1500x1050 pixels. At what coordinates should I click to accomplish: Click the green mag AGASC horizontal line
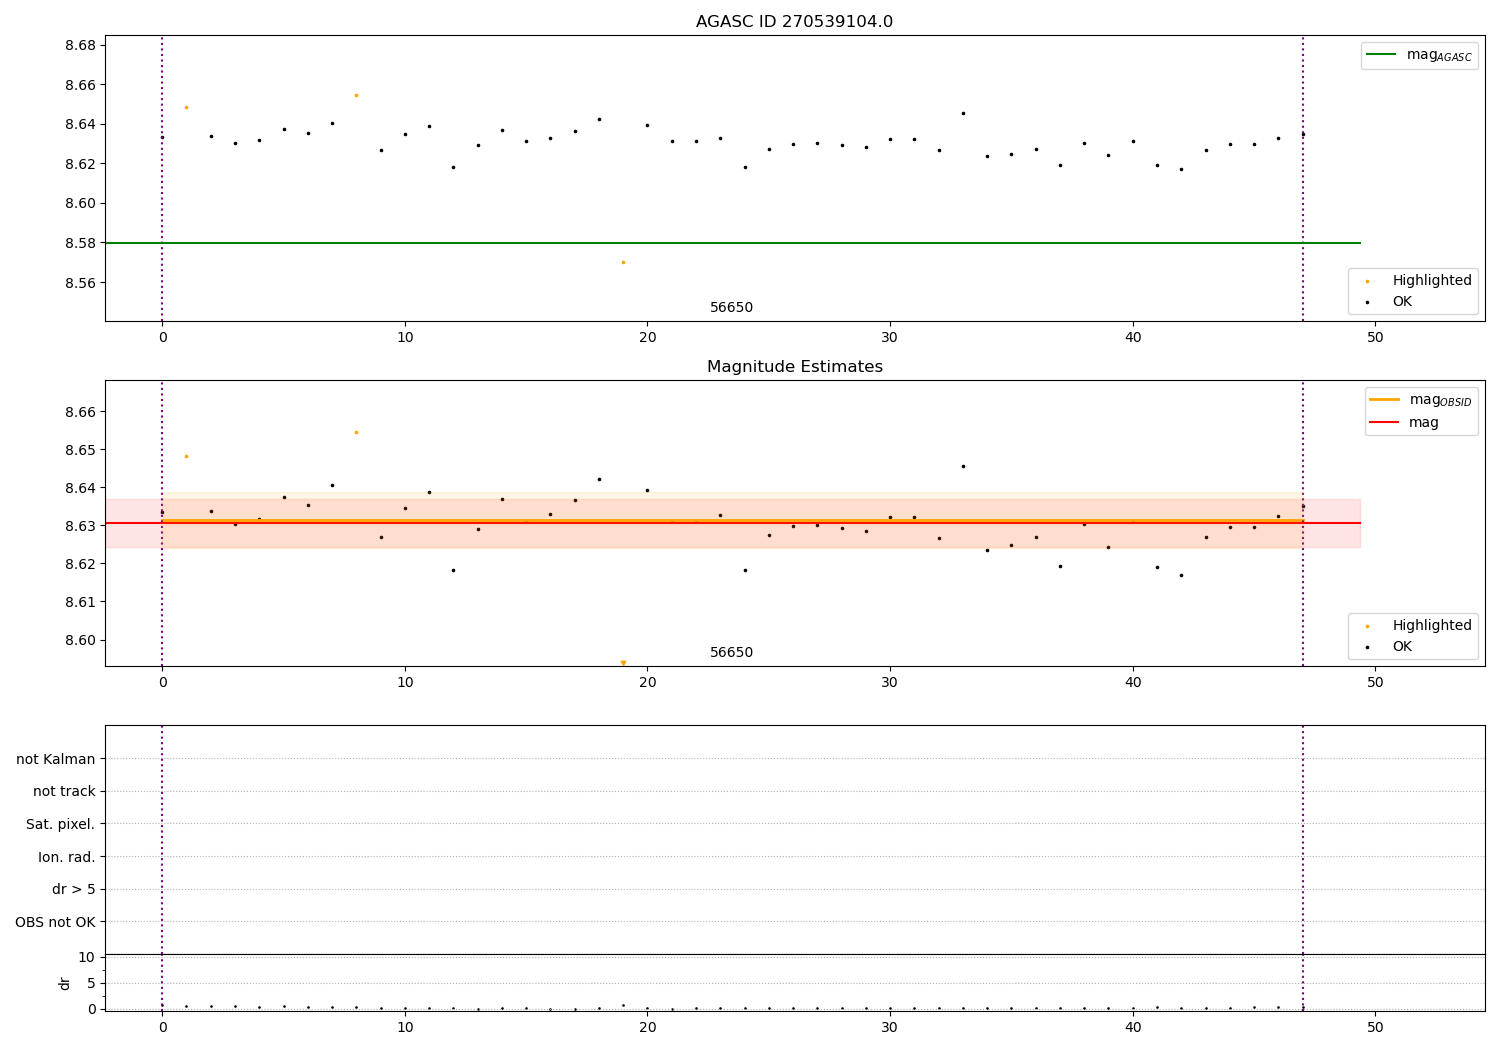(732, 243)
